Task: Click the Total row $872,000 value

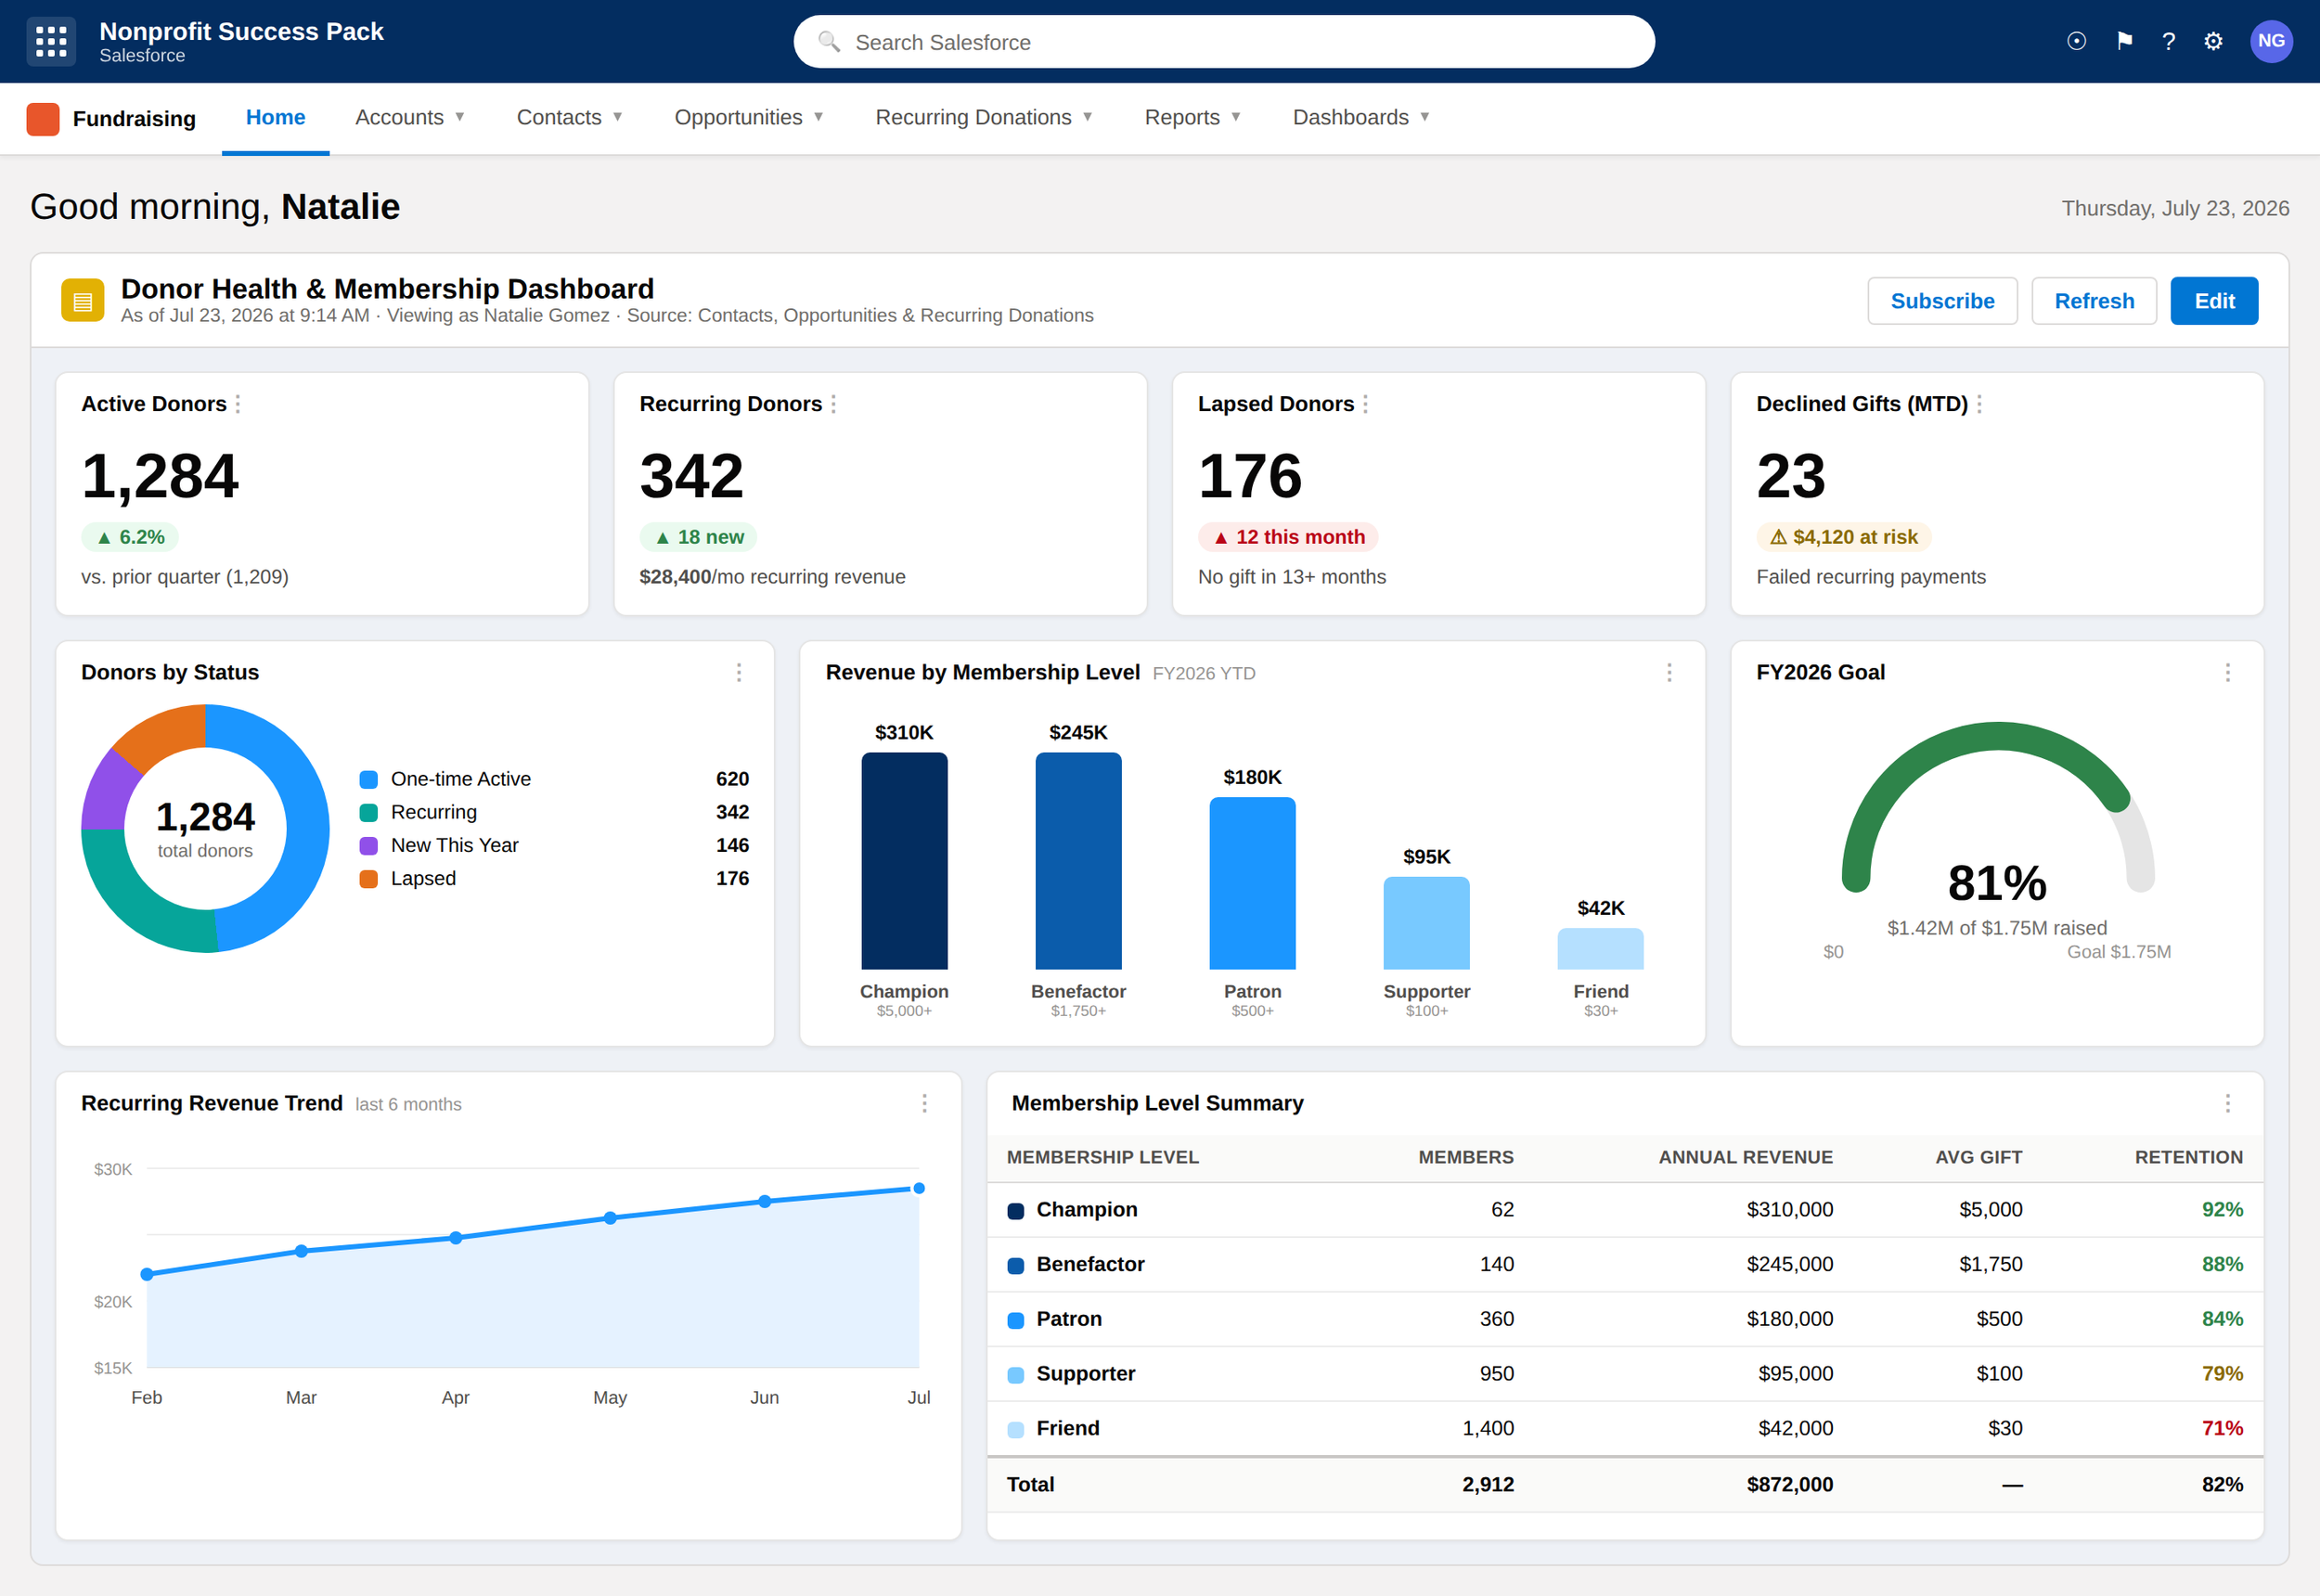Action: coord(1789,1484)
